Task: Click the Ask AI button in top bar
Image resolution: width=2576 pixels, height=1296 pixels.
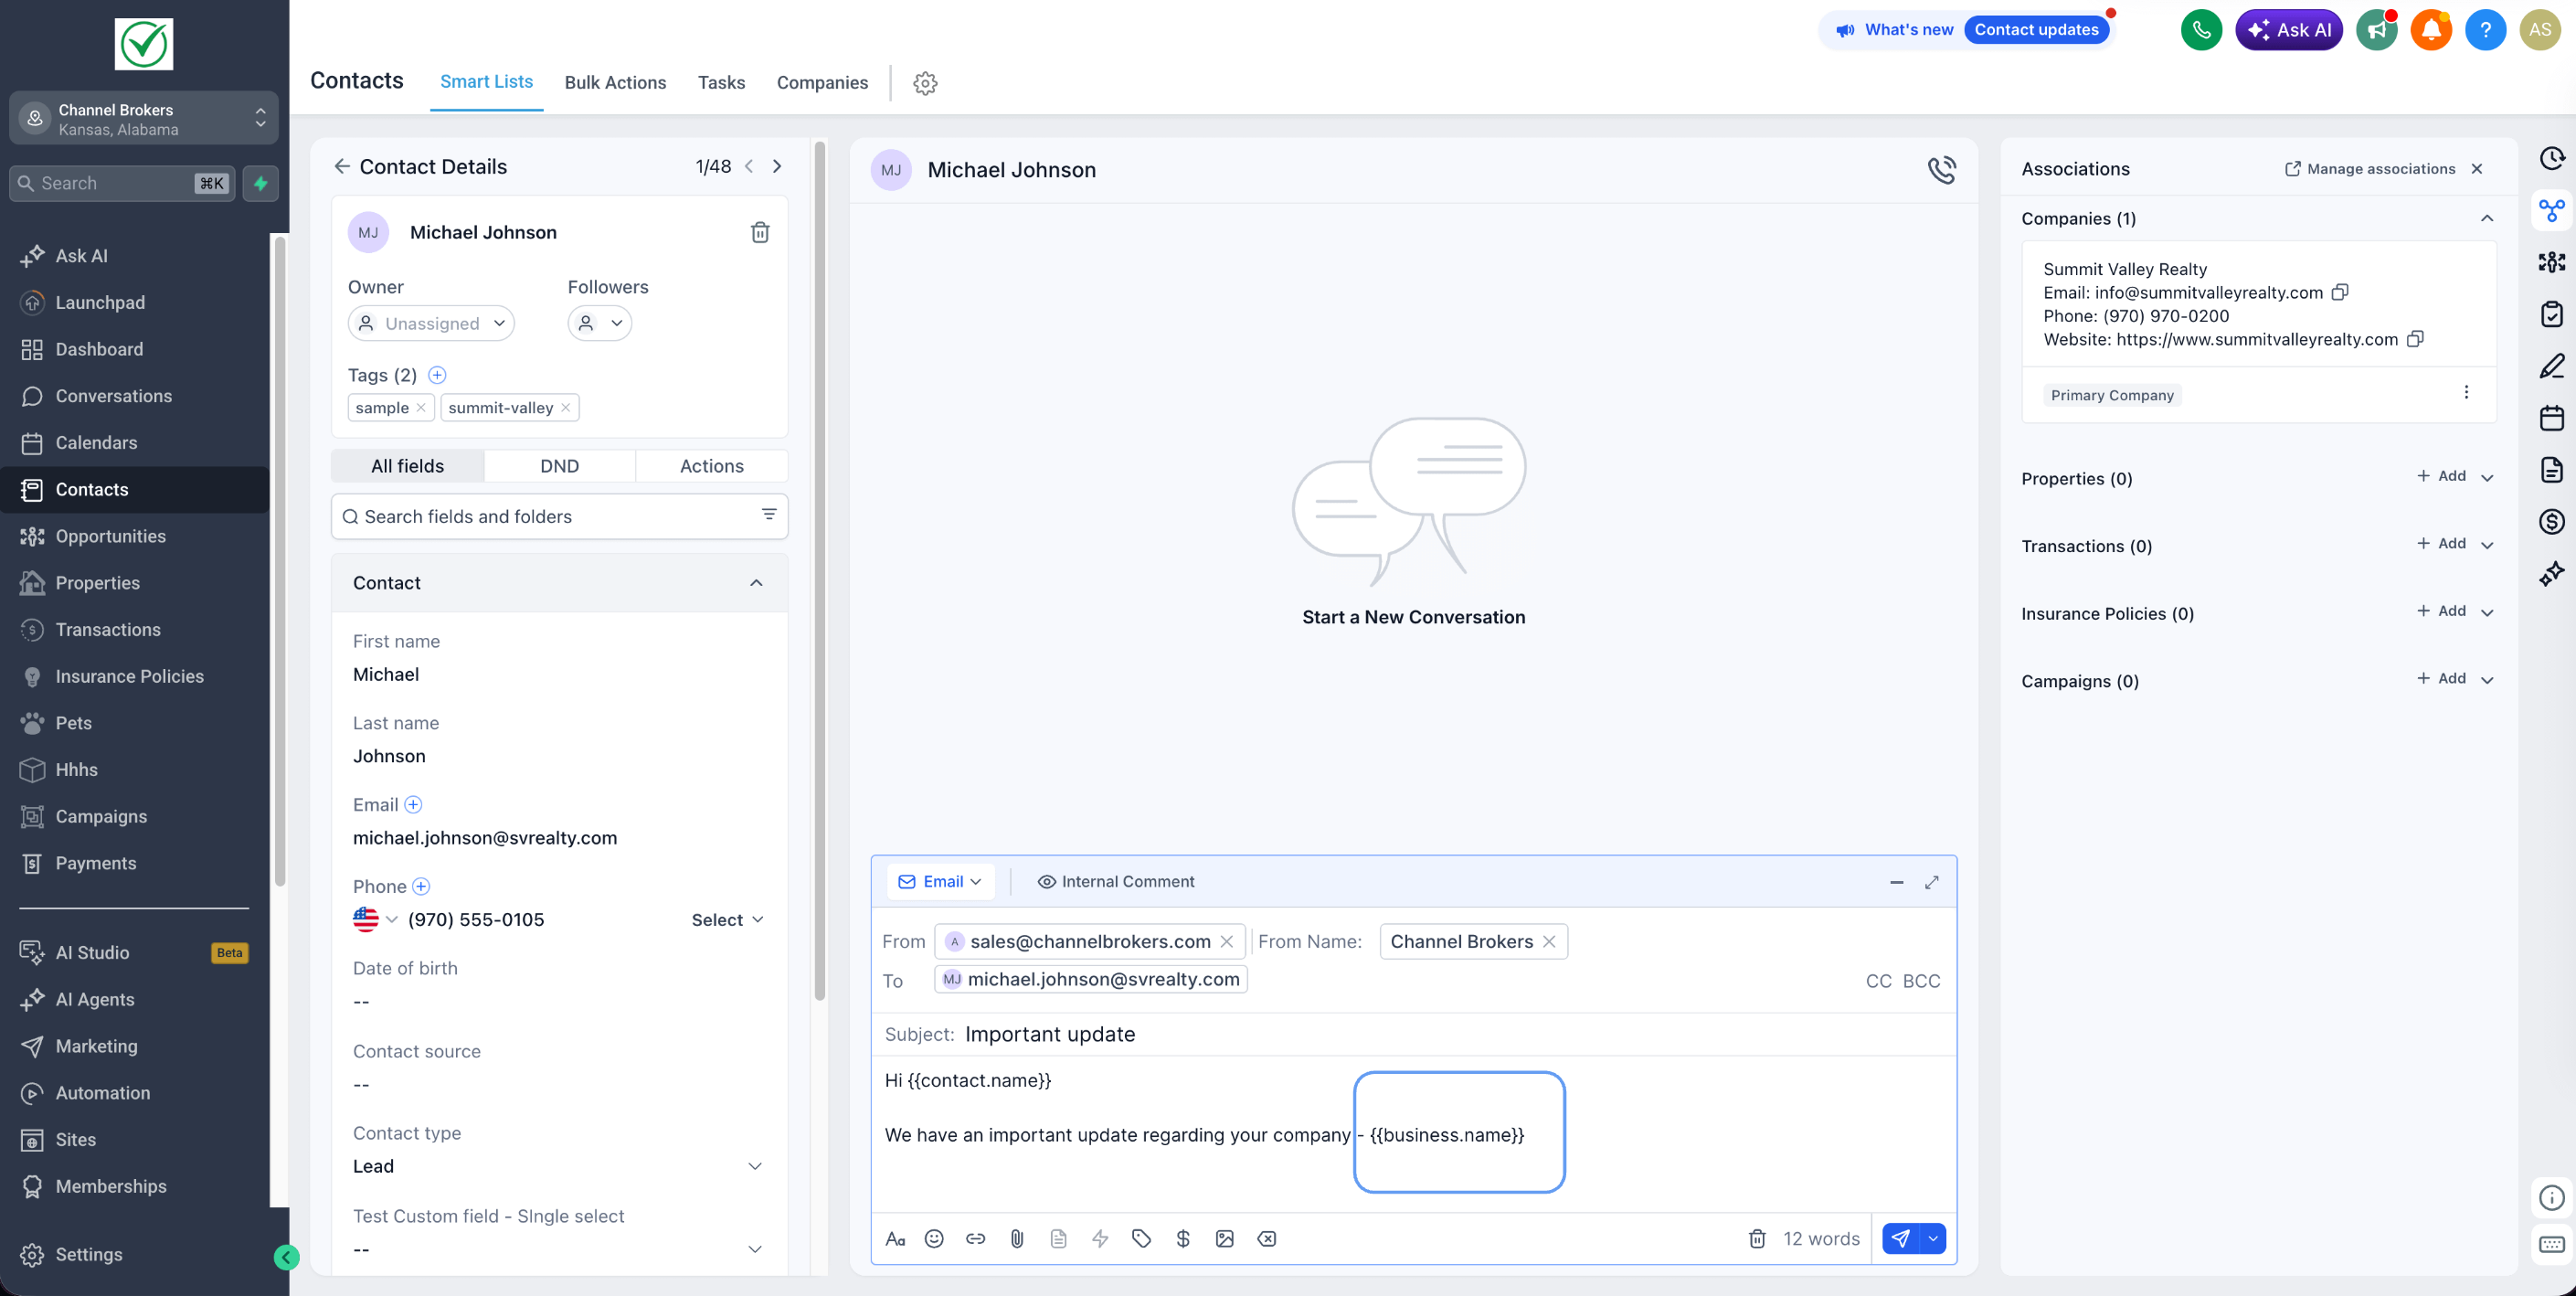Action: coord(2289,30)
